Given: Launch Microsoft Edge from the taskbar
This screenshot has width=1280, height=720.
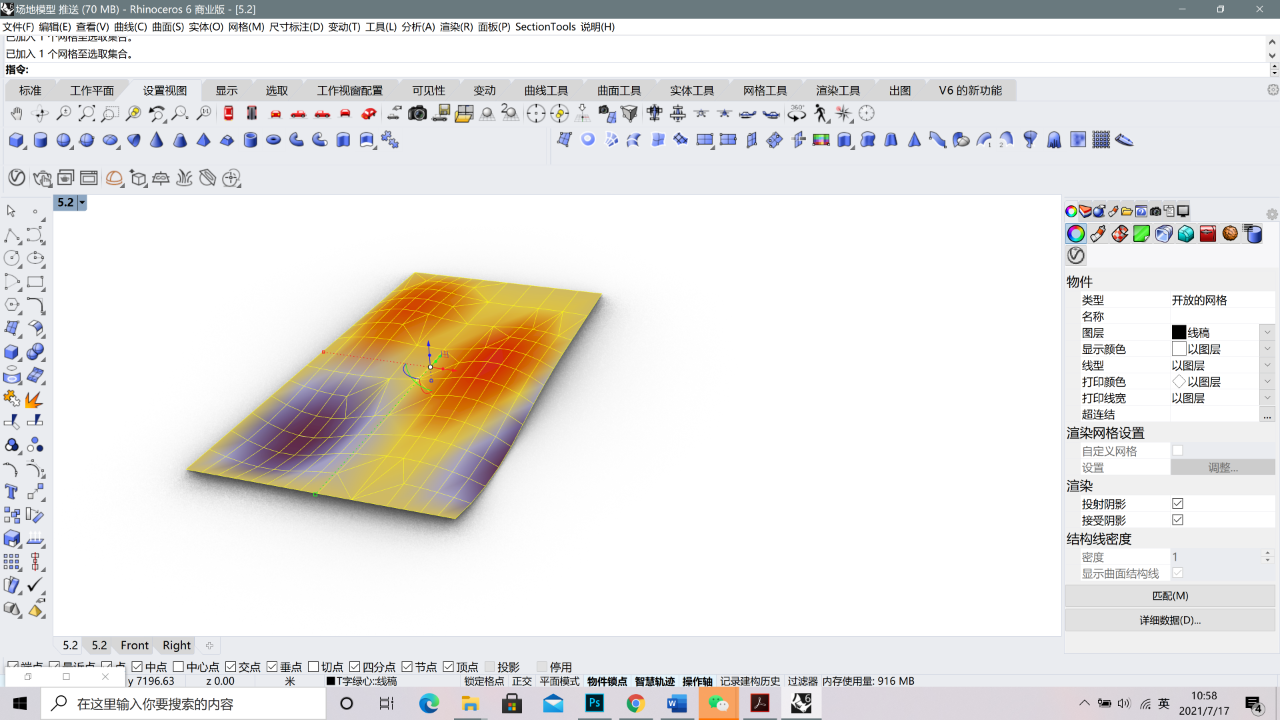Looking at the screenshot, I should pos(429,703).
